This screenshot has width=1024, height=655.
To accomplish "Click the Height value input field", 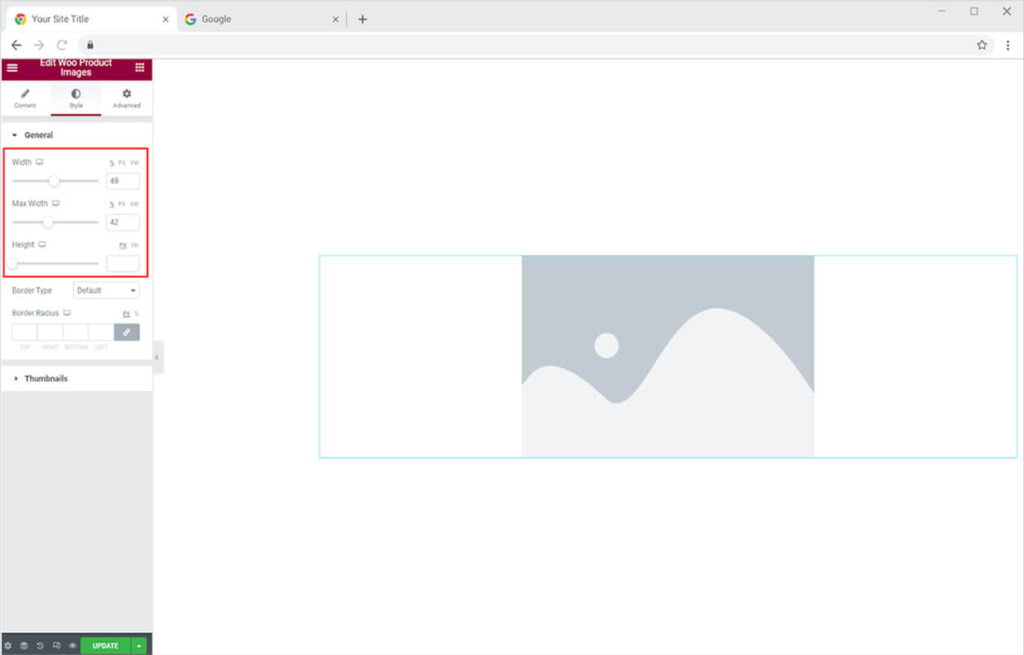I will point(122,263).
